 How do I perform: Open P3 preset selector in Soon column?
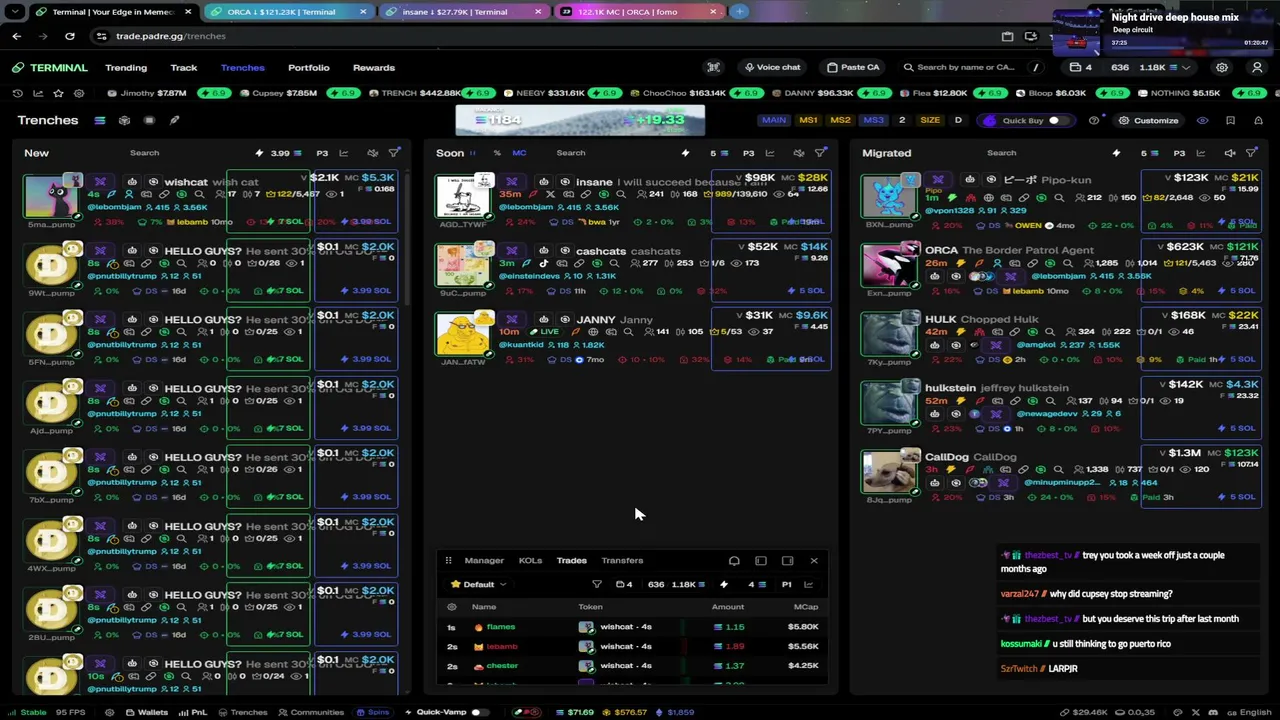coord(748,153)
